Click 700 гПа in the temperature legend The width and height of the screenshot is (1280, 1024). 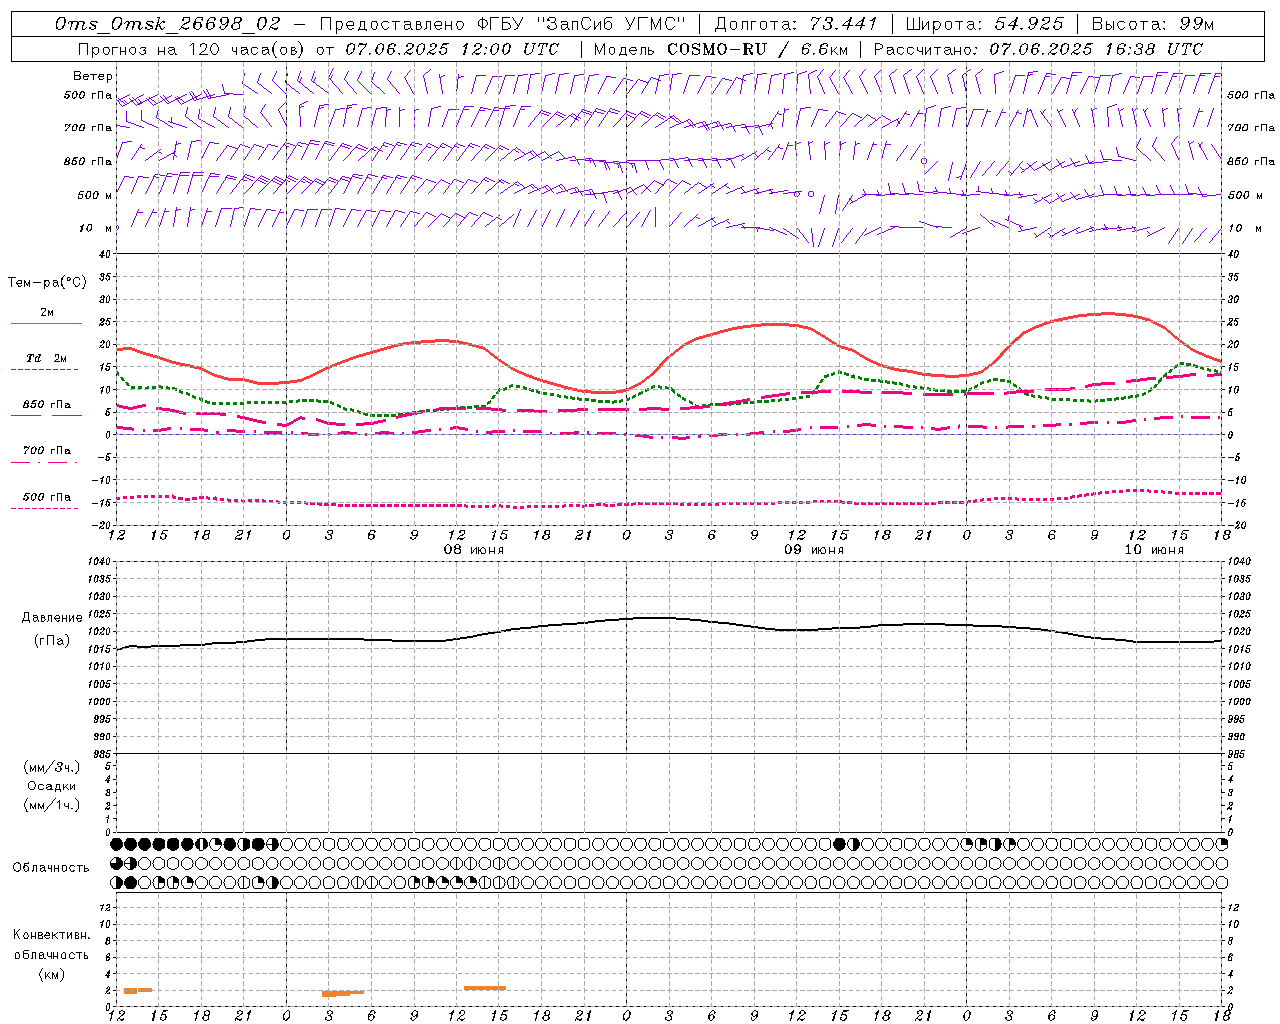pyautogui.click(x=46, y=451)
